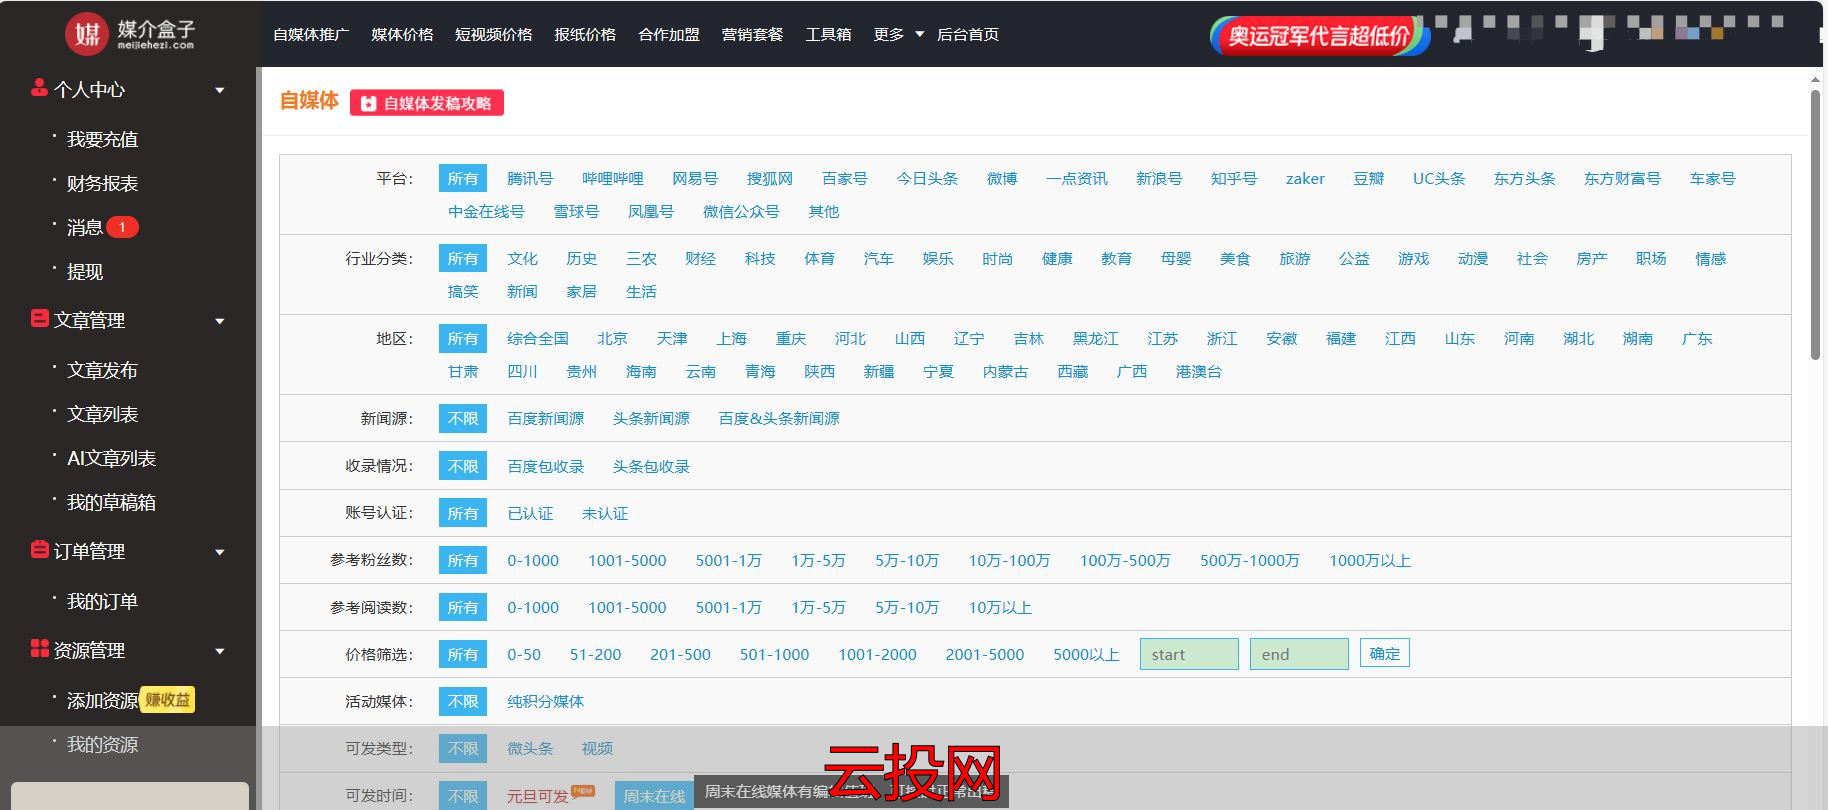This screenshot has height=810, width=1828.
Task: Click the 订单管理 section icon
Action: click(39, 550)
